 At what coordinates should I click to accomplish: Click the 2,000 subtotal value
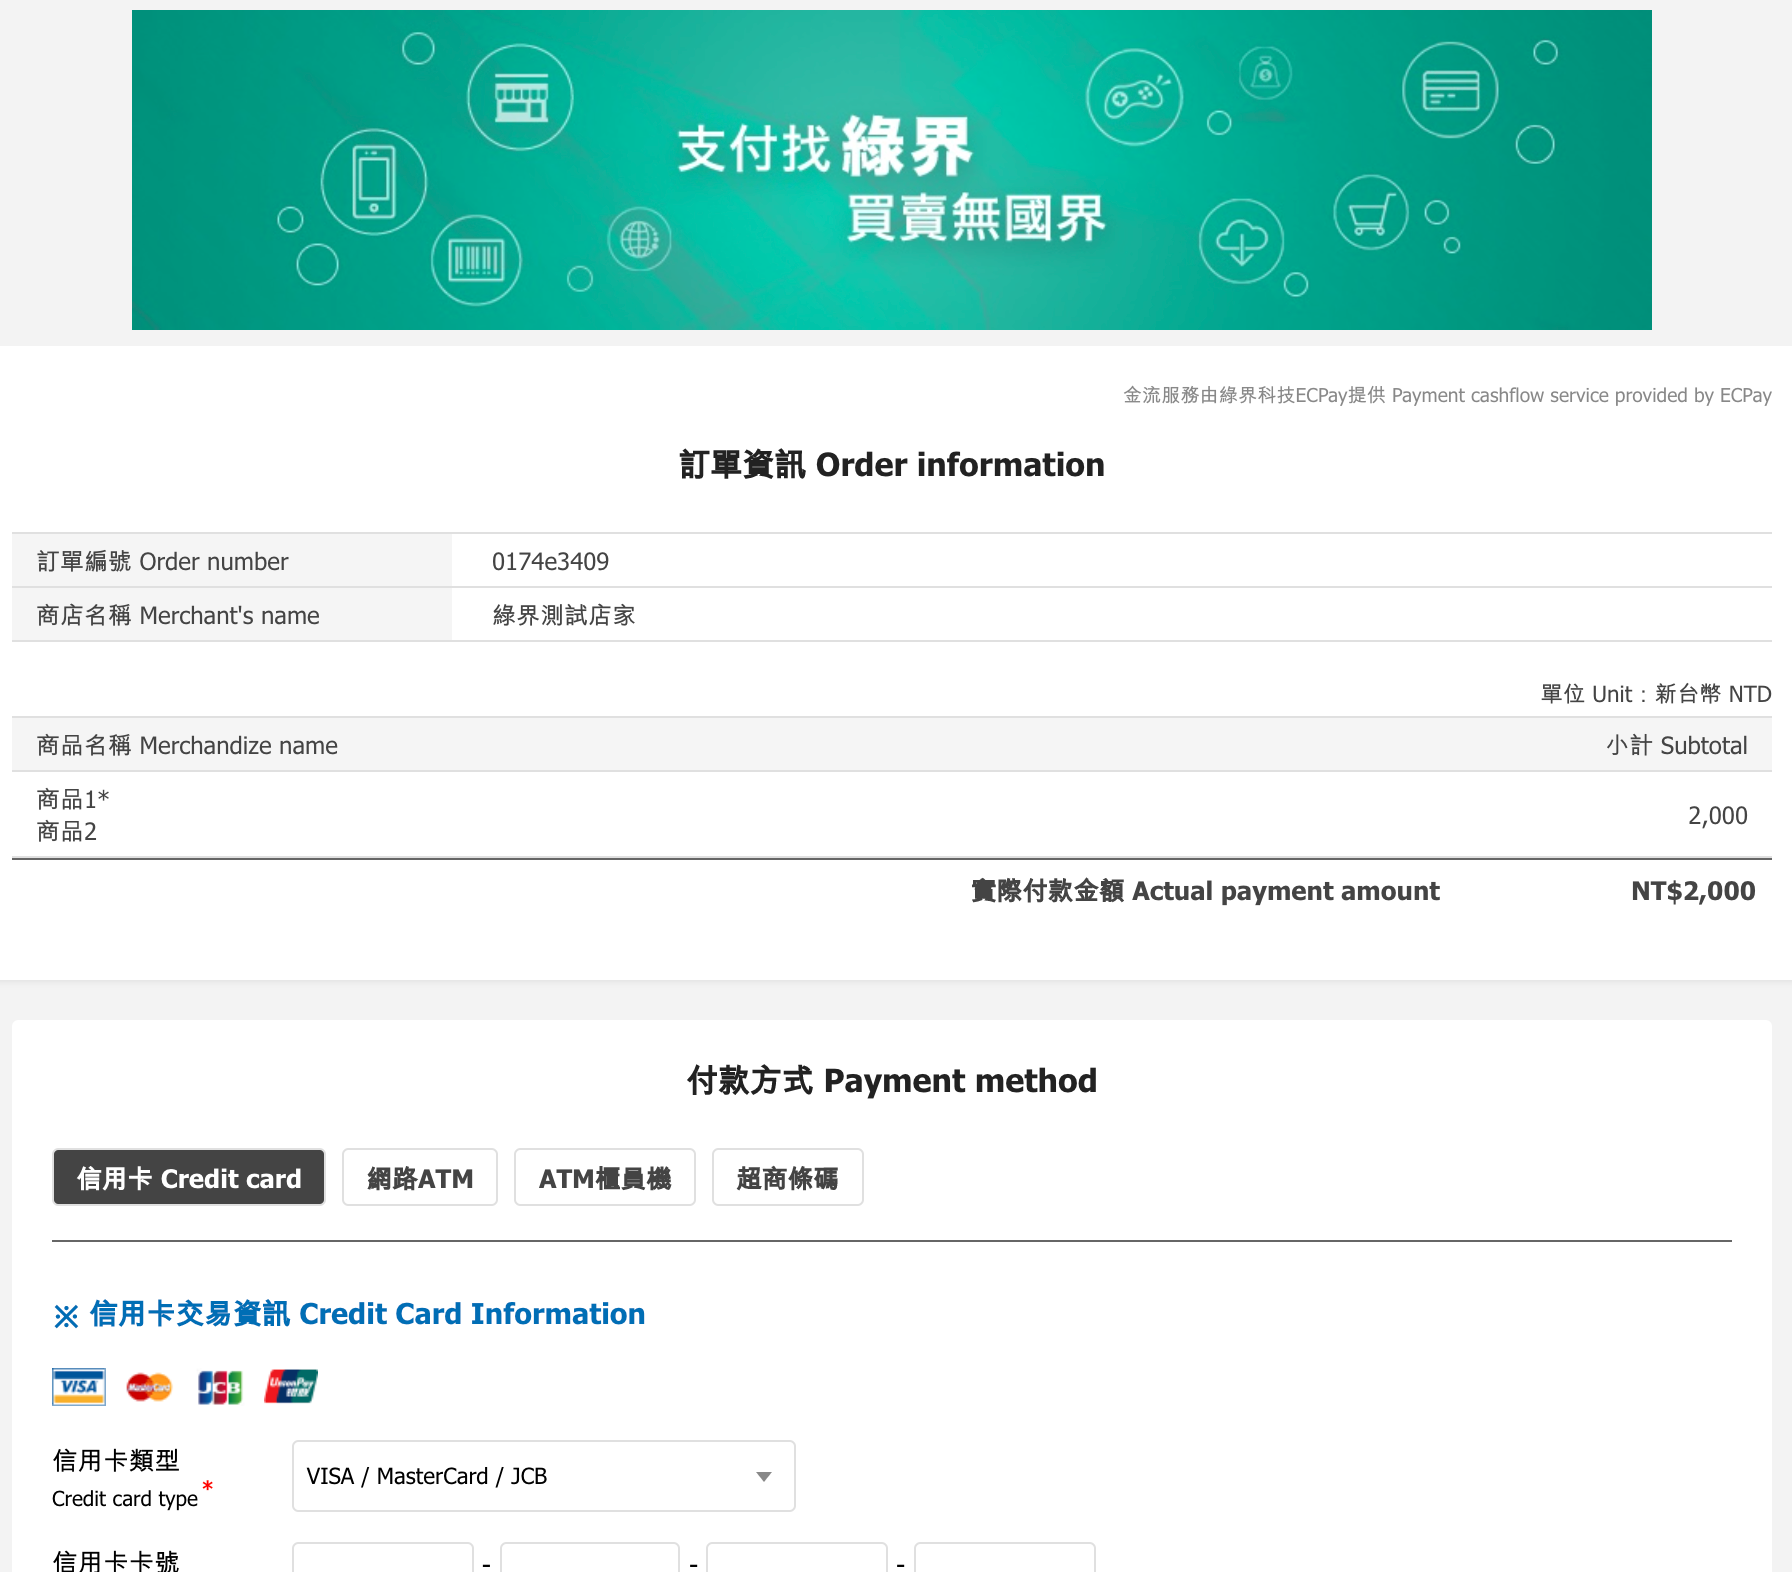1718,815
